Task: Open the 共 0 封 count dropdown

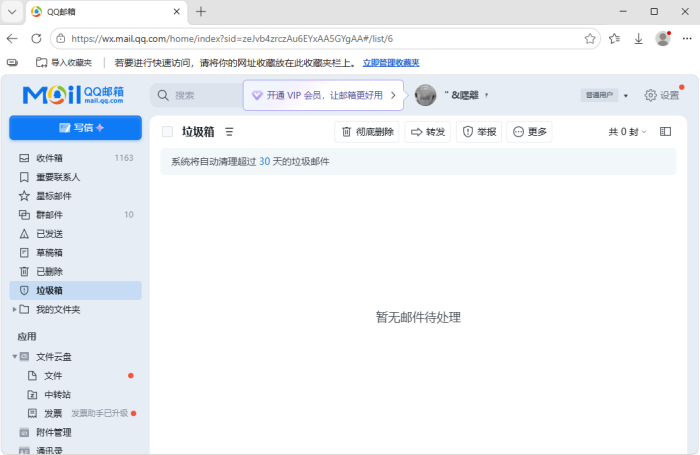Action: (627, 132)
